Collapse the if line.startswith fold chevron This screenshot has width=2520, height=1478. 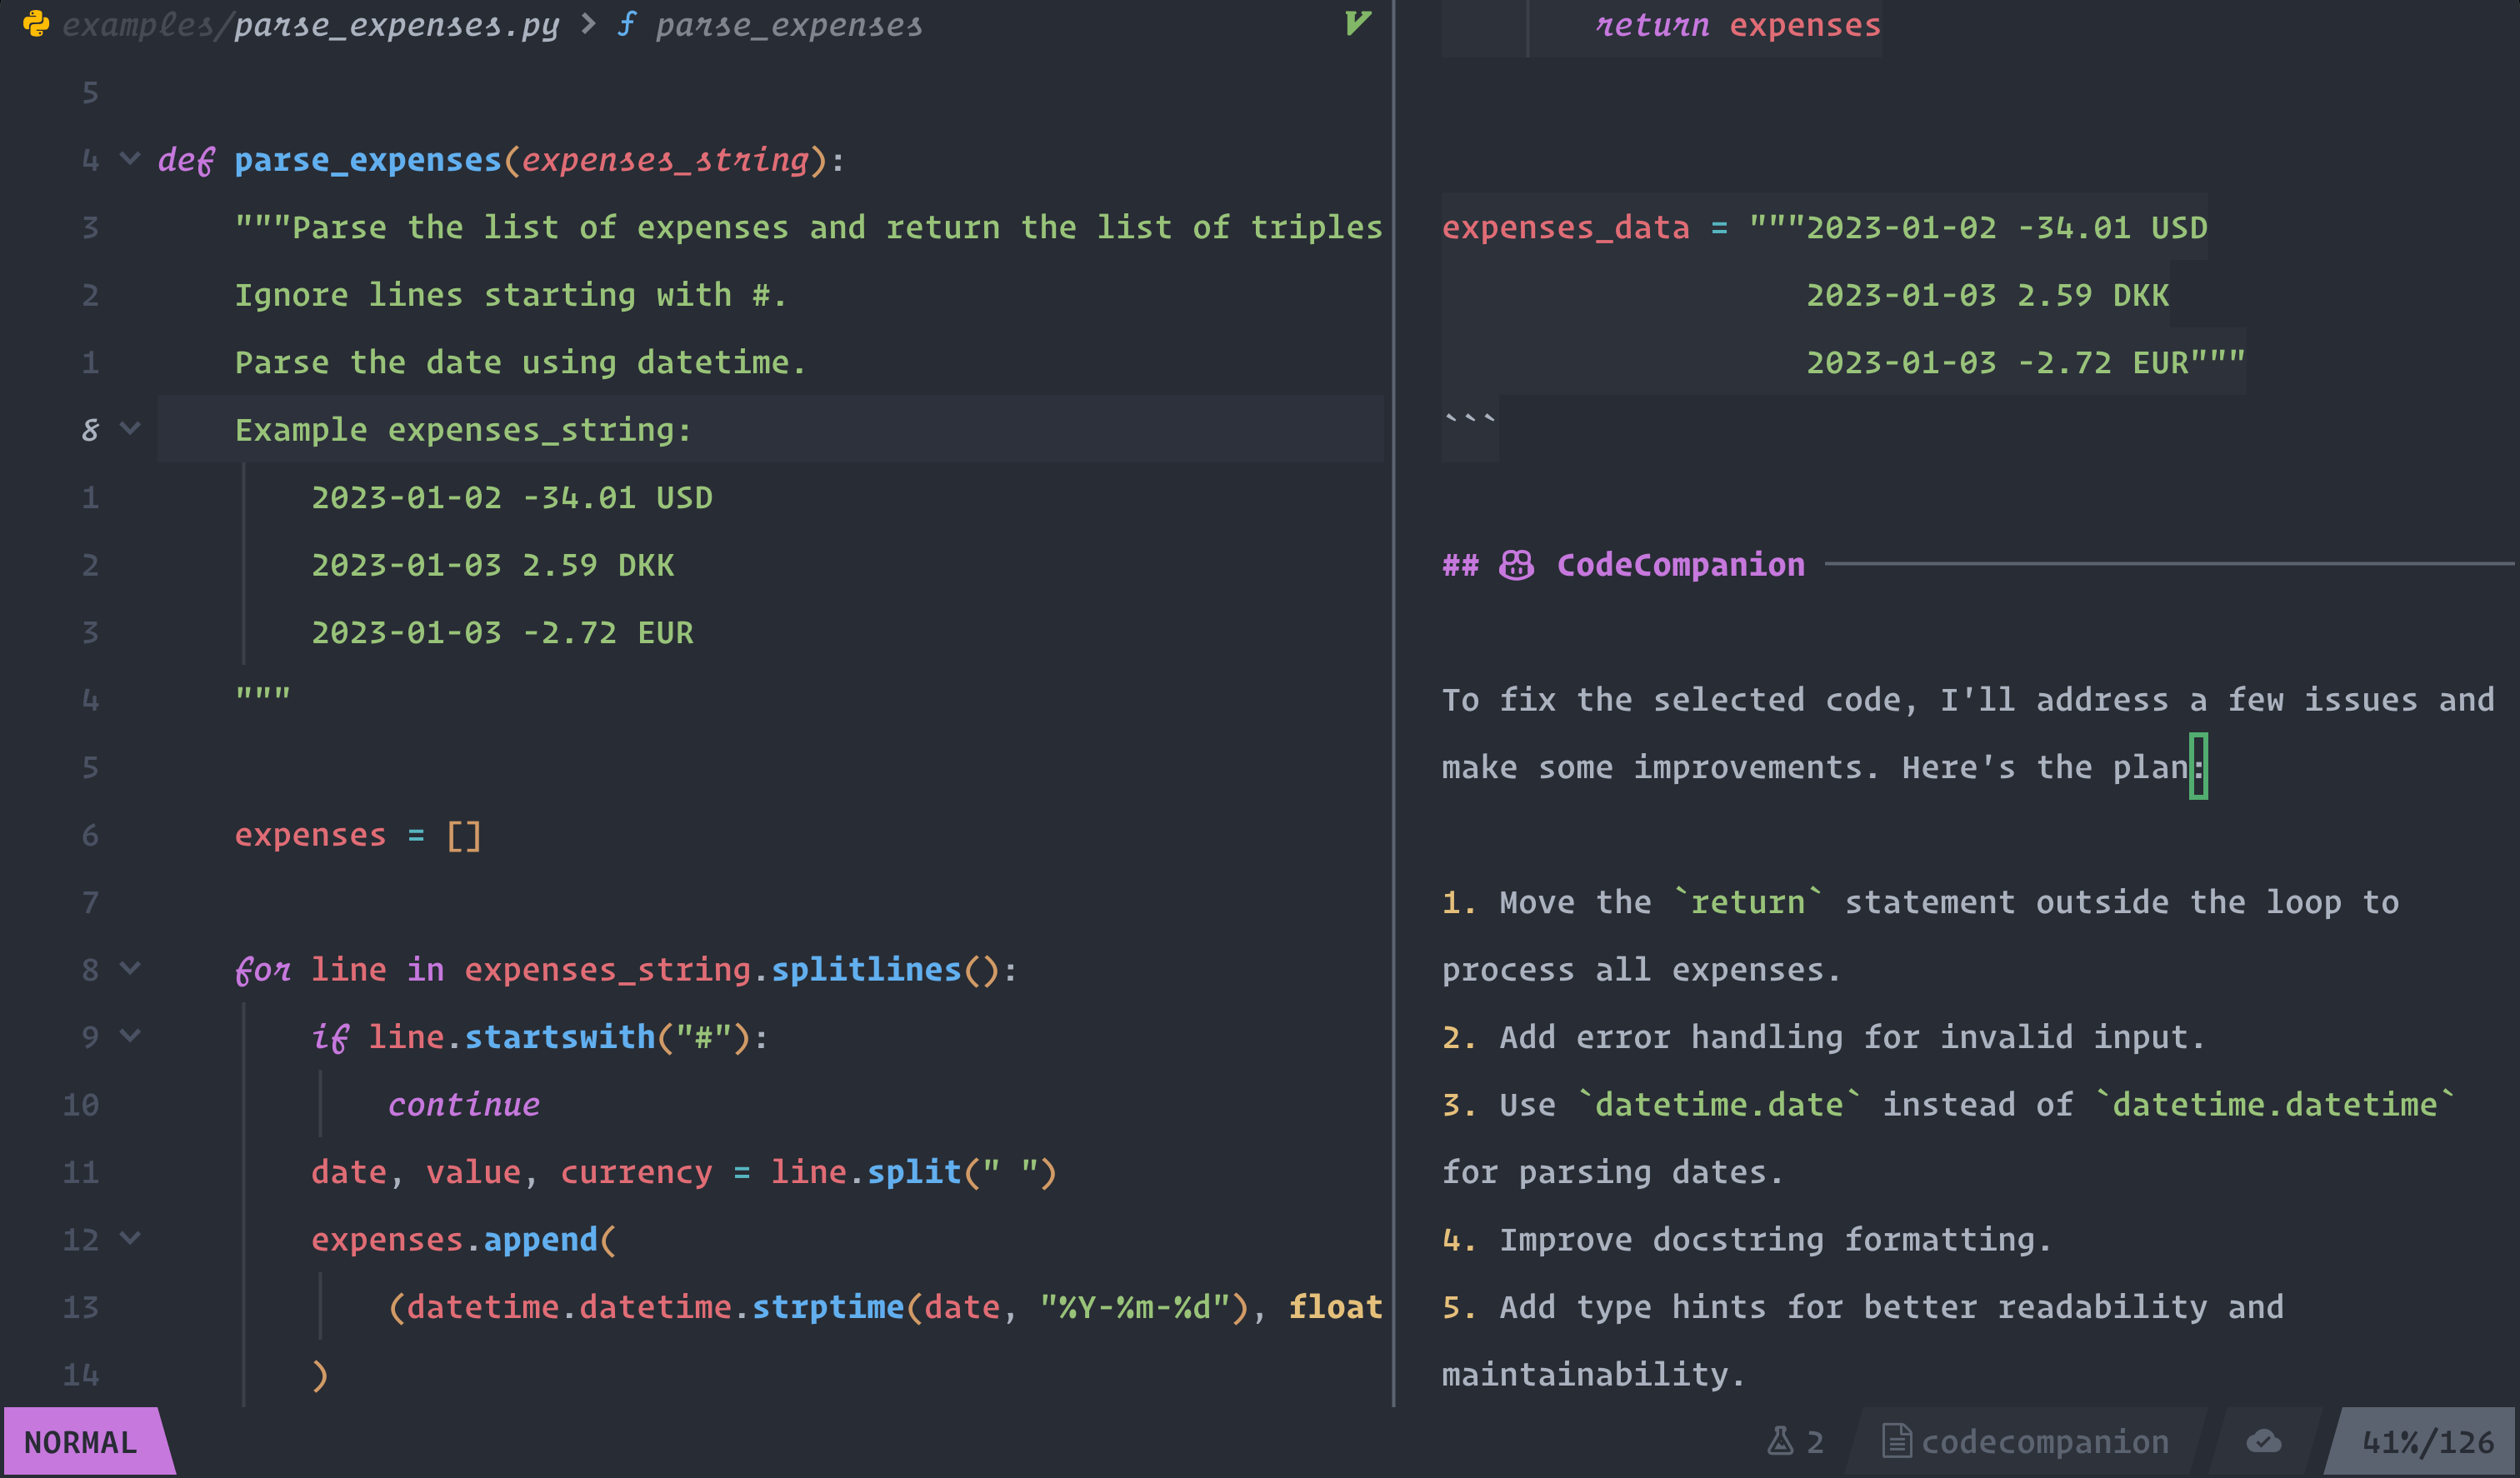(x=130, y=1036)
